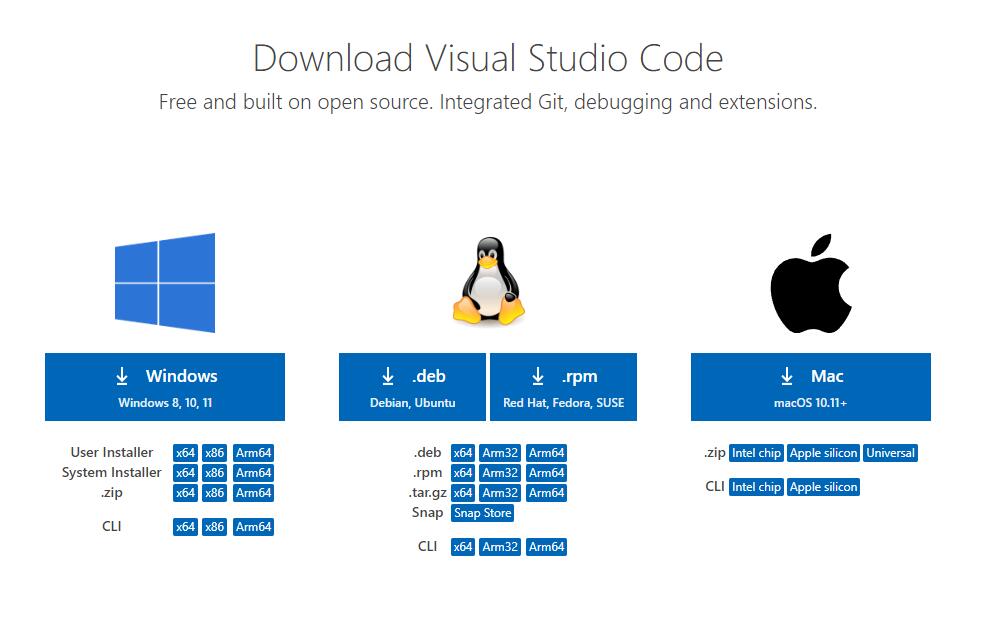The image size is (981, 628).
Task: Download Mac .zip for Apple silicon
Action: pos(823,453)
